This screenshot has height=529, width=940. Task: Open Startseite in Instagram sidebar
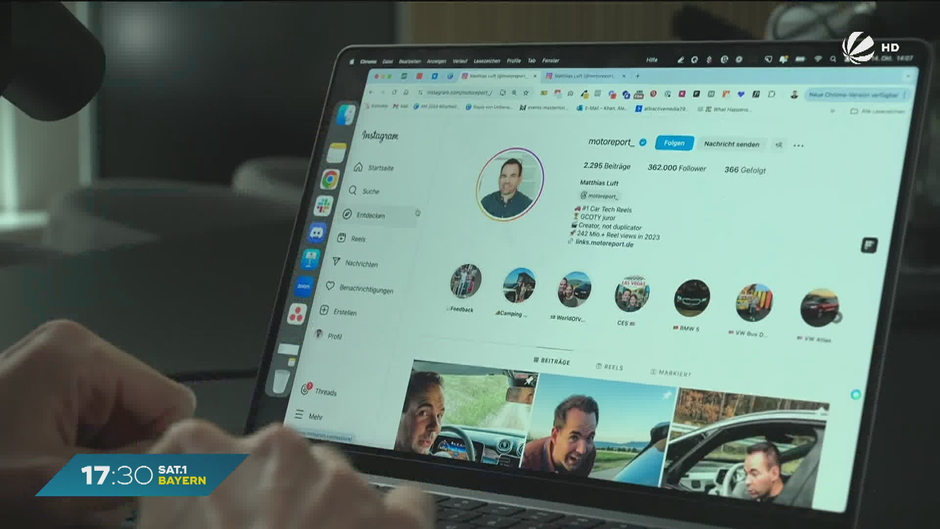[x=373, y=167]
